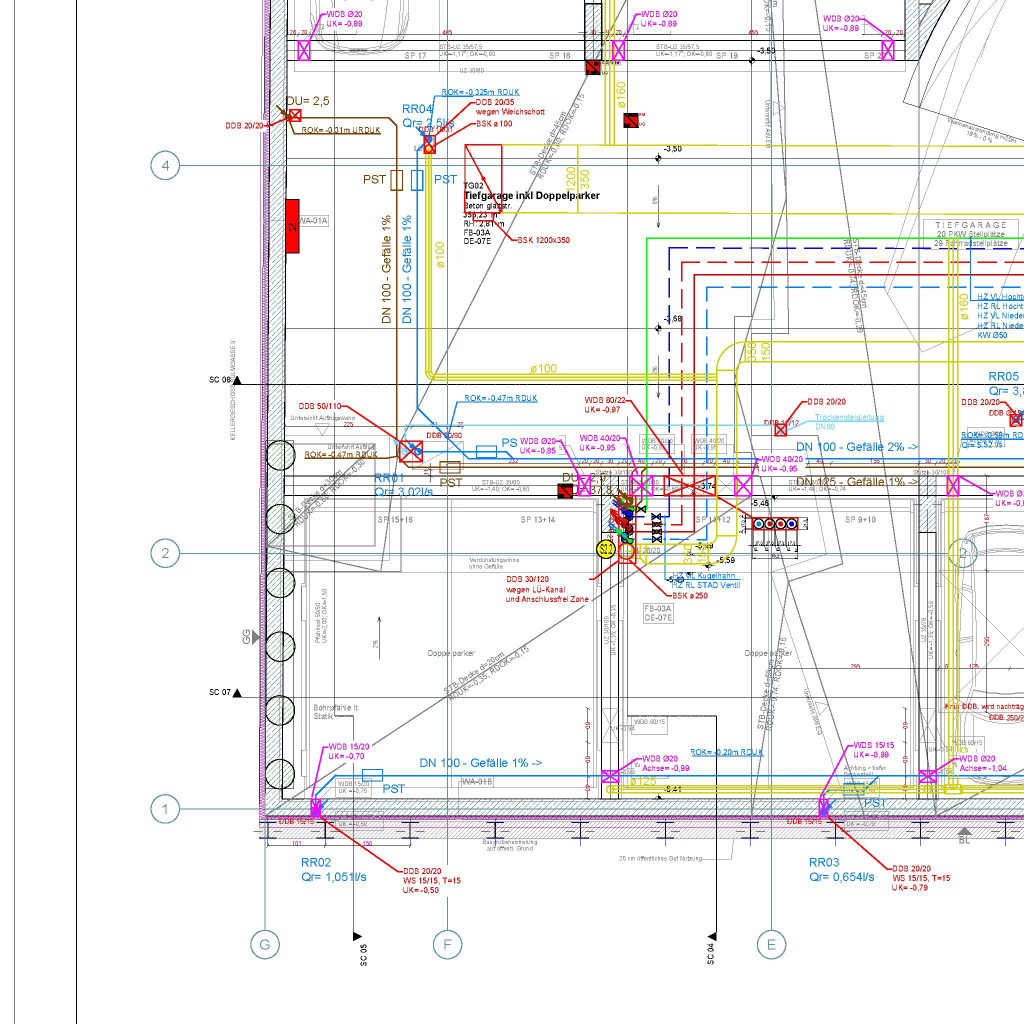1024x1024 pixels.
Task: Select the RR02 drain label
Action: point(316,862)
